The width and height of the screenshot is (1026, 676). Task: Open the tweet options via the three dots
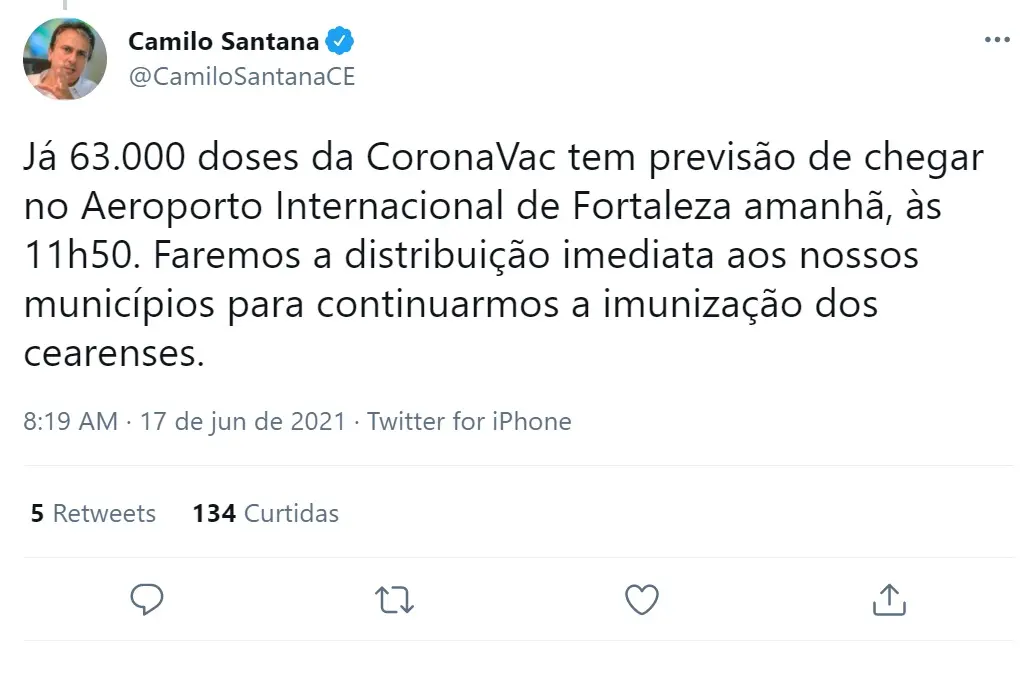996,38
